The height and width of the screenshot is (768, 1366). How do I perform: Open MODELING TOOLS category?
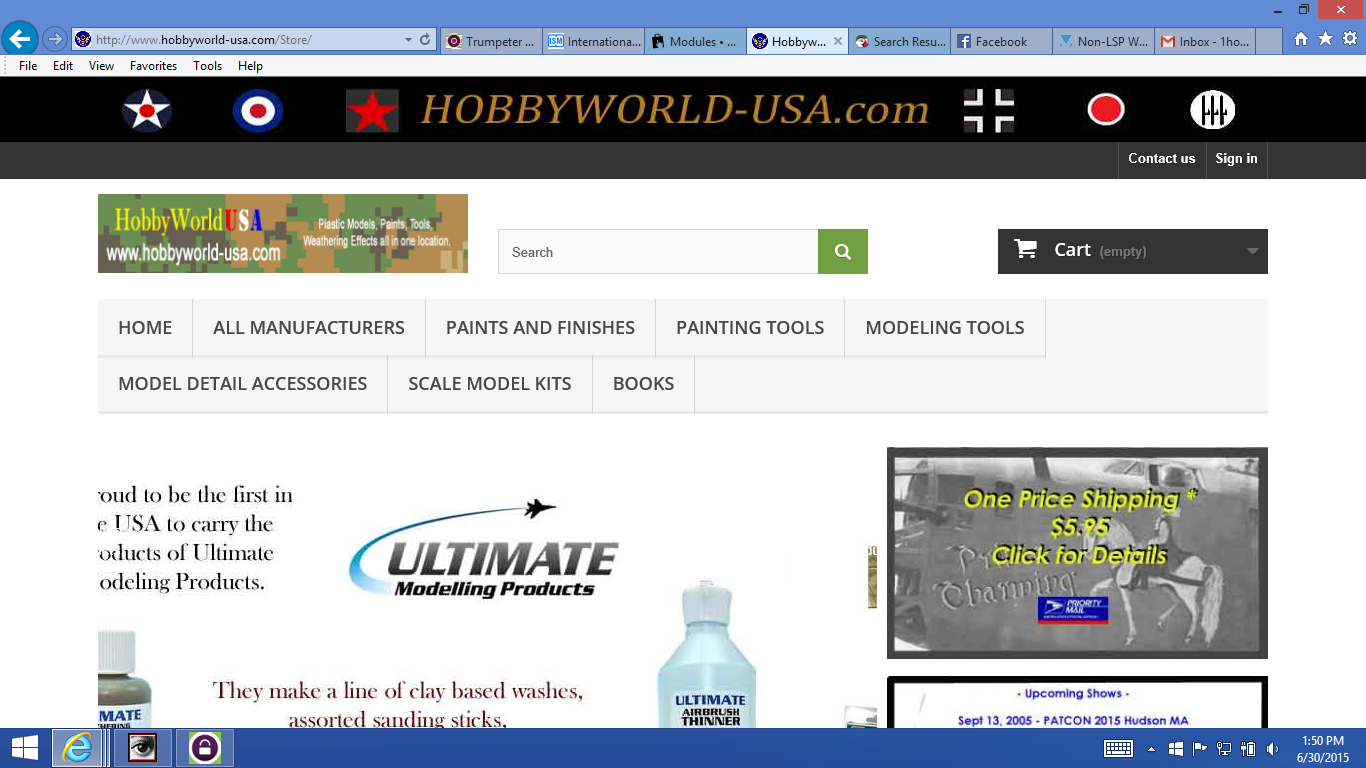point(945,327)
